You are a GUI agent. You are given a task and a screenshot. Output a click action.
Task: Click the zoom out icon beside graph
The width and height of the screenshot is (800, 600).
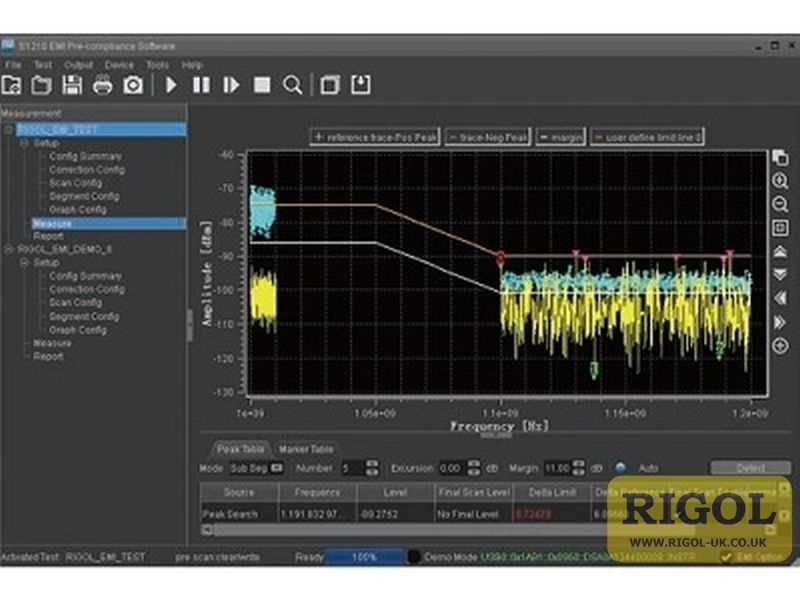780,204
